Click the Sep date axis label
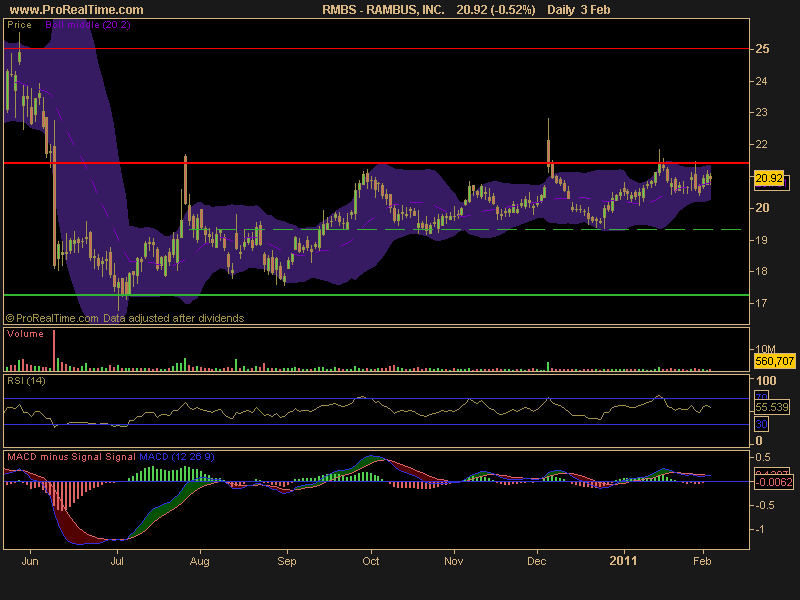This screenshot has width=800, height=600. click(x=287, y=561)
